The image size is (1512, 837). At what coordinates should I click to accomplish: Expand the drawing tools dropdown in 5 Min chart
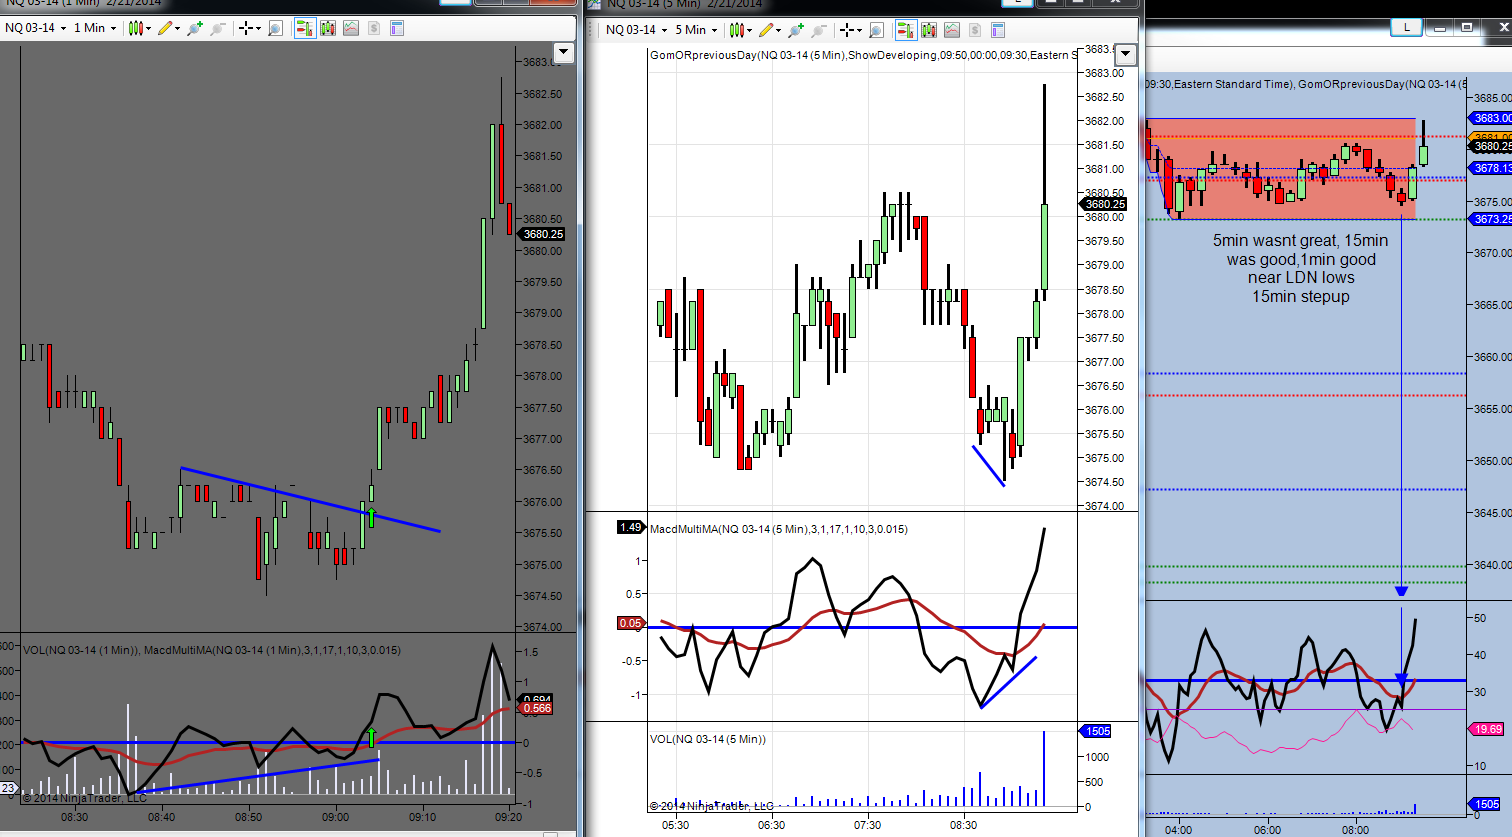[779, 30]
